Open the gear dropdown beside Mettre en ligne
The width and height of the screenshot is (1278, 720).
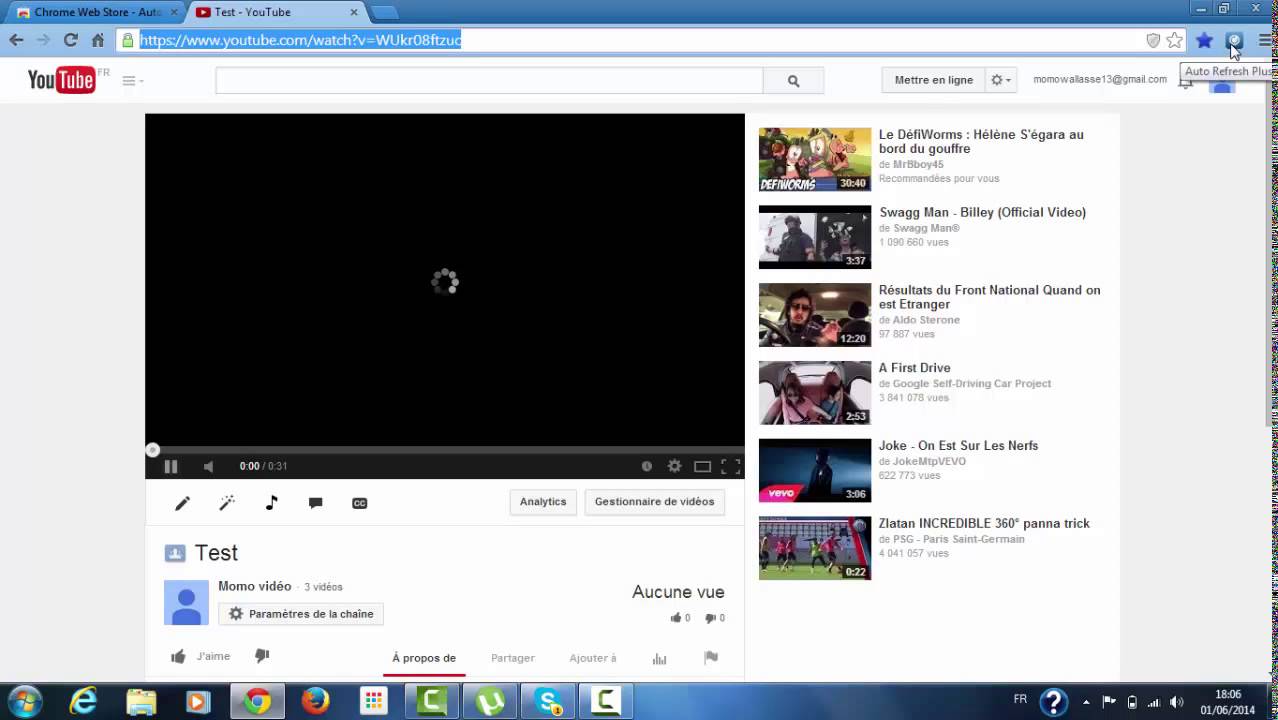tap(1000, 80)
